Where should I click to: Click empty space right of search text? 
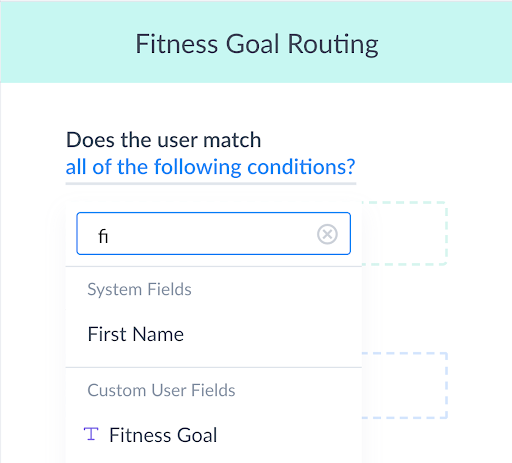click(210, 234)
